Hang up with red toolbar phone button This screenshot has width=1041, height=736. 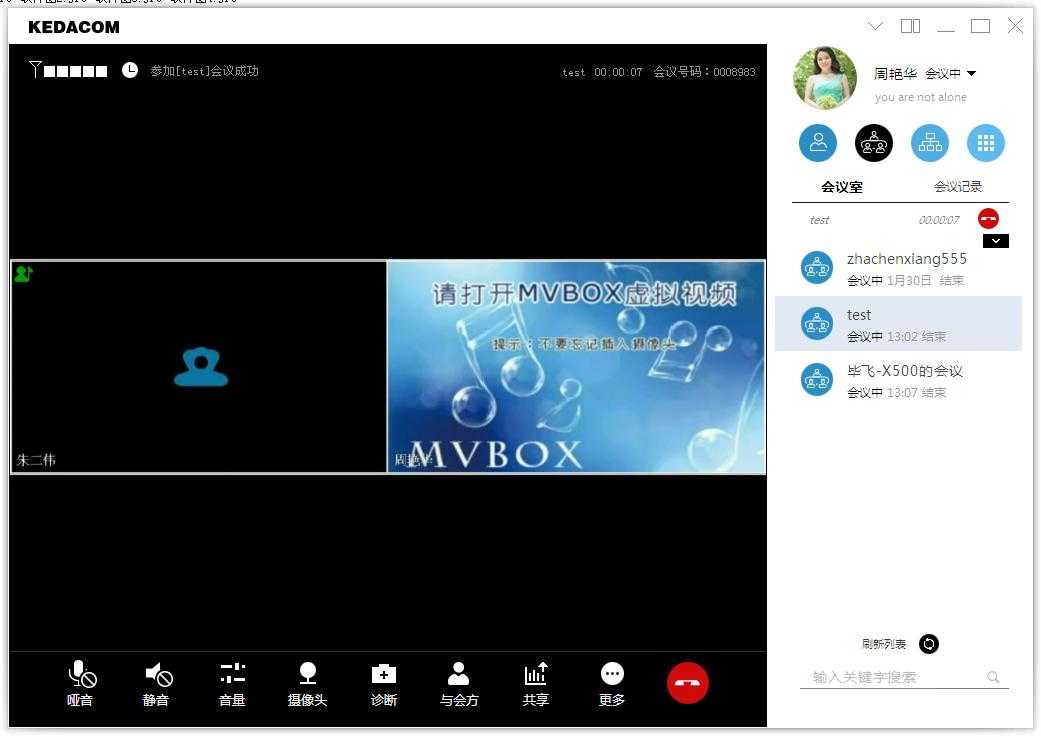click(687, 683)
